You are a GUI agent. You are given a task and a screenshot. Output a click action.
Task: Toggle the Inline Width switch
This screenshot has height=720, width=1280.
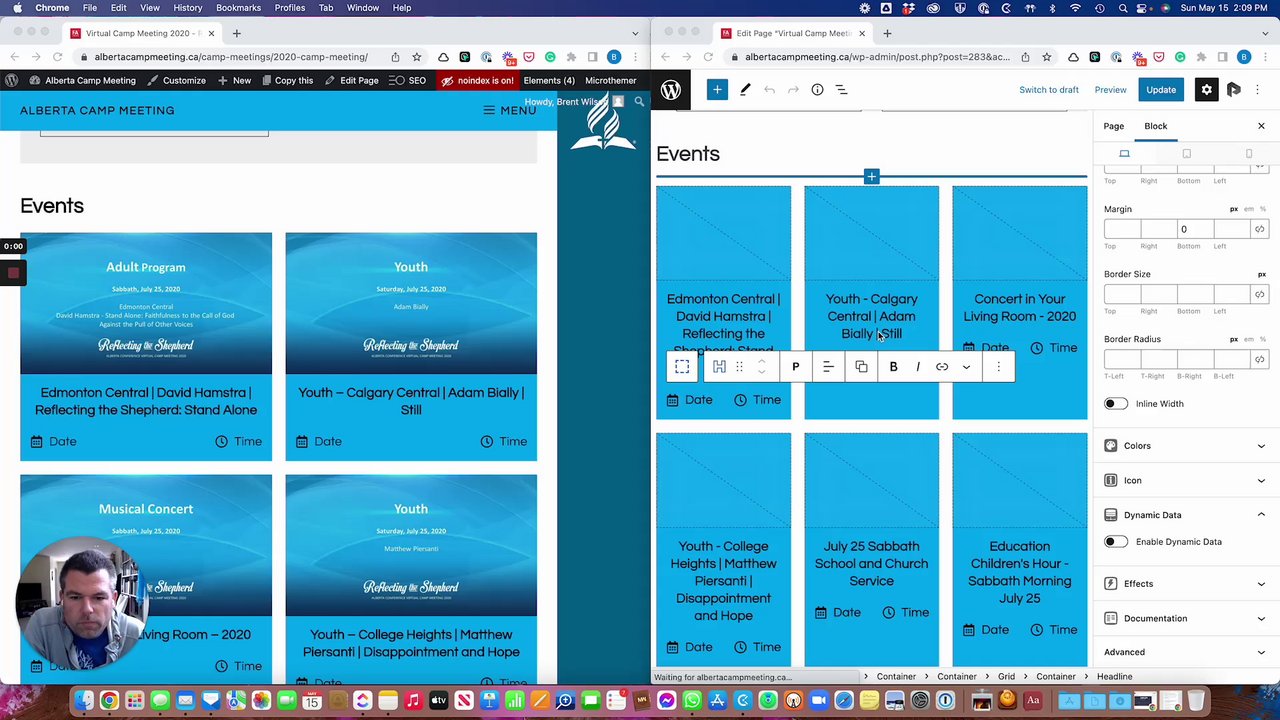(x=1116, y=404)
